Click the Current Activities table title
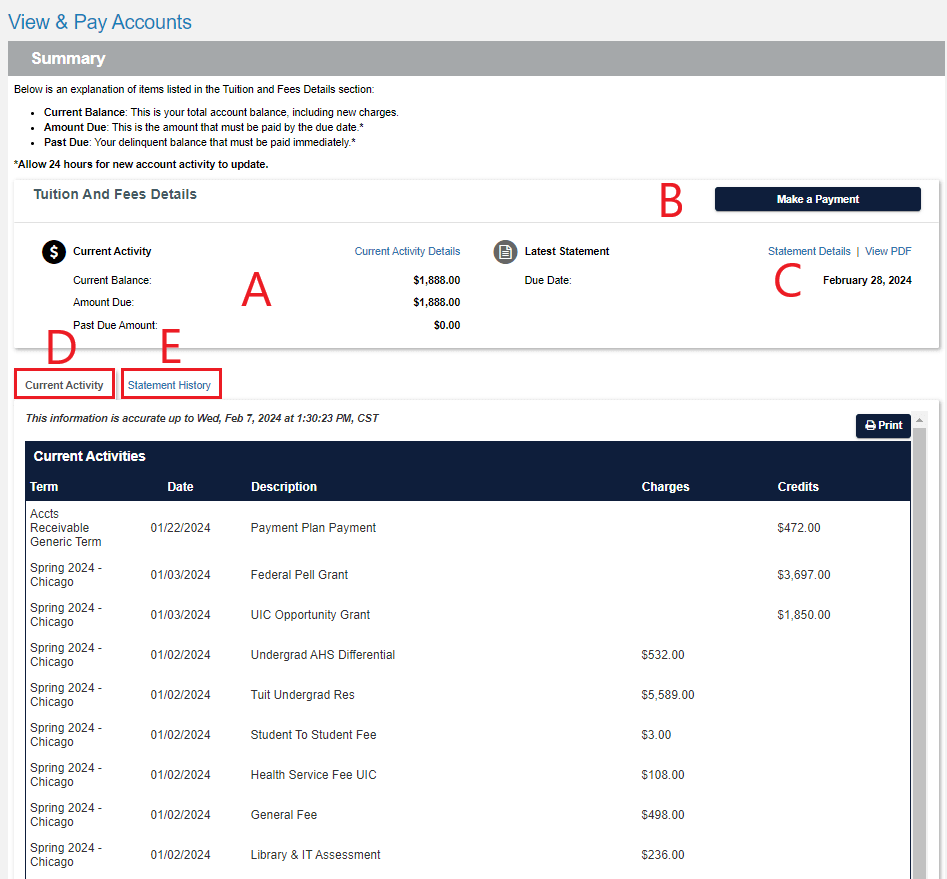 [x=89, y=456]
